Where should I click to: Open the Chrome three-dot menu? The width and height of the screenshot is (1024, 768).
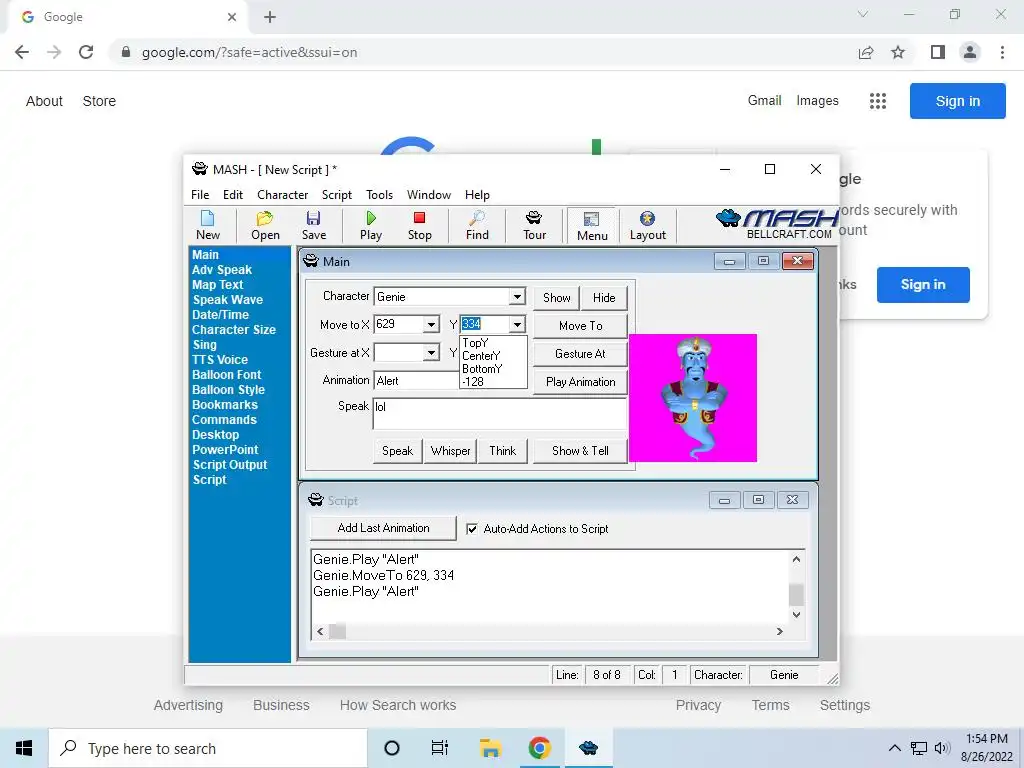pos(1002,52)
